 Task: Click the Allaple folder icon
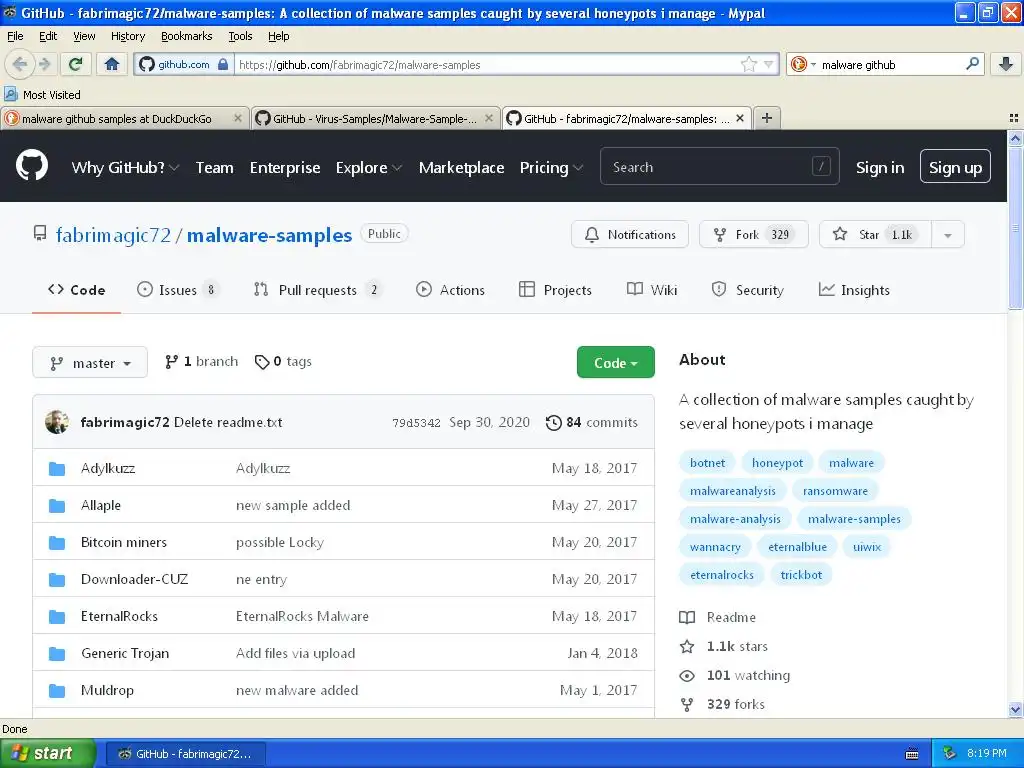pyautogui.click(x=57, y=505)
